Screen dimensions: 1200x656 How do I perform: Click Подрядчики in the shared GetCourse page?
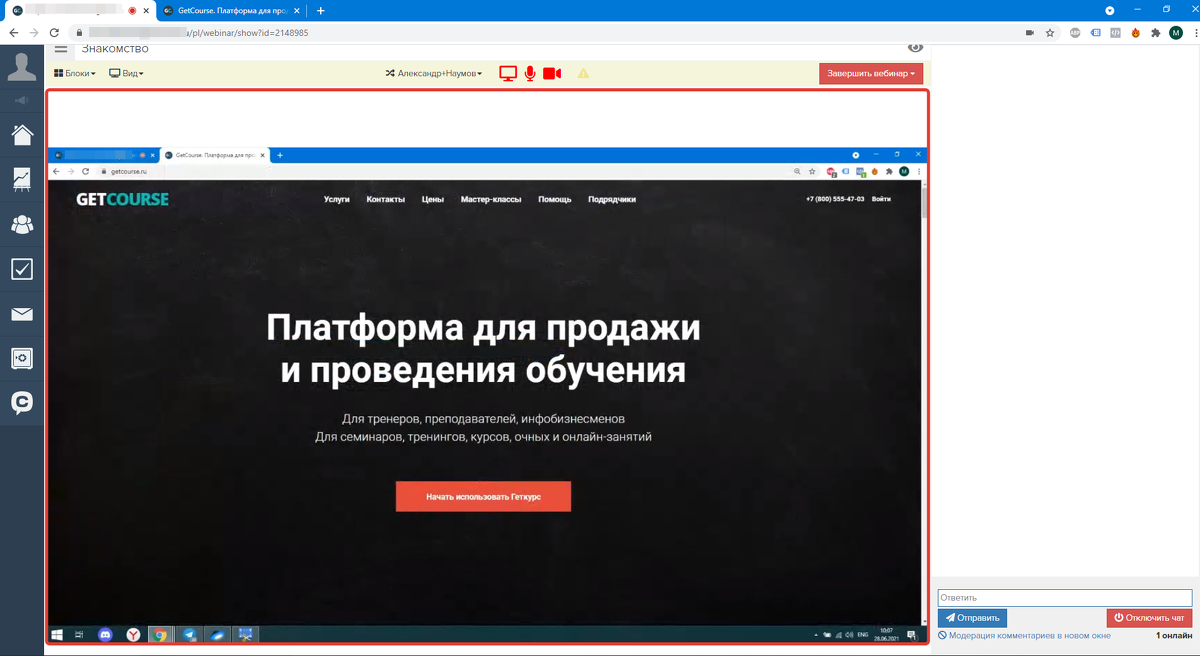[612, 199]
